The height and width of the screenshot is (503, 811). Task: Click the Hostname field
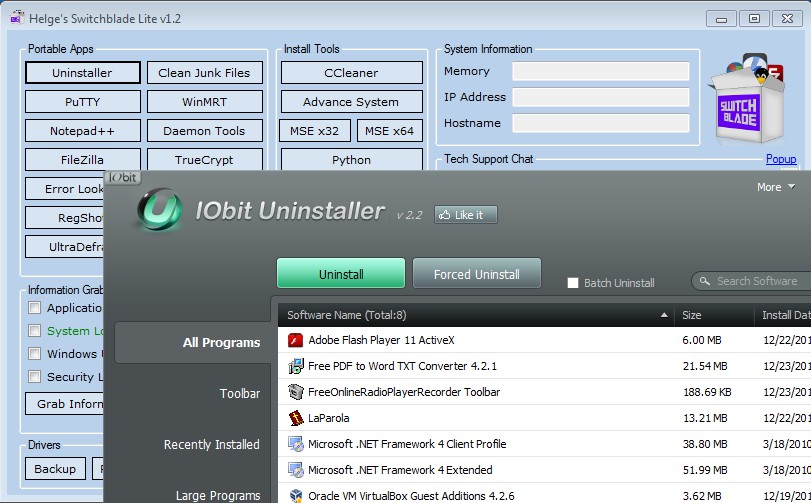600,123
